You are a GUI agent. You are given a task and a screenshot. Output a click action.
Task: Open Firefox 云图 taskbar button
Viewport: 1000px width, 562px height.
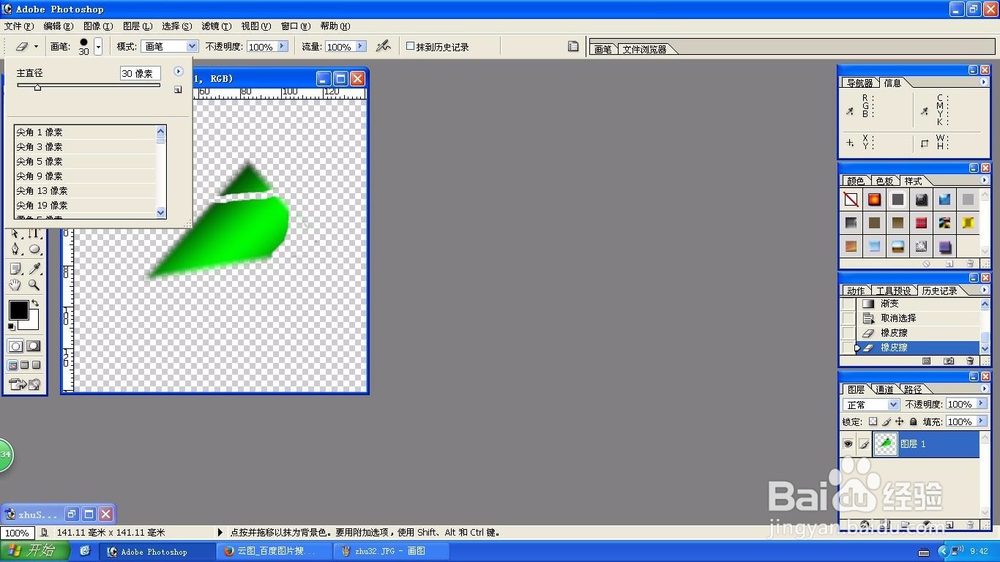click(276, 551)
